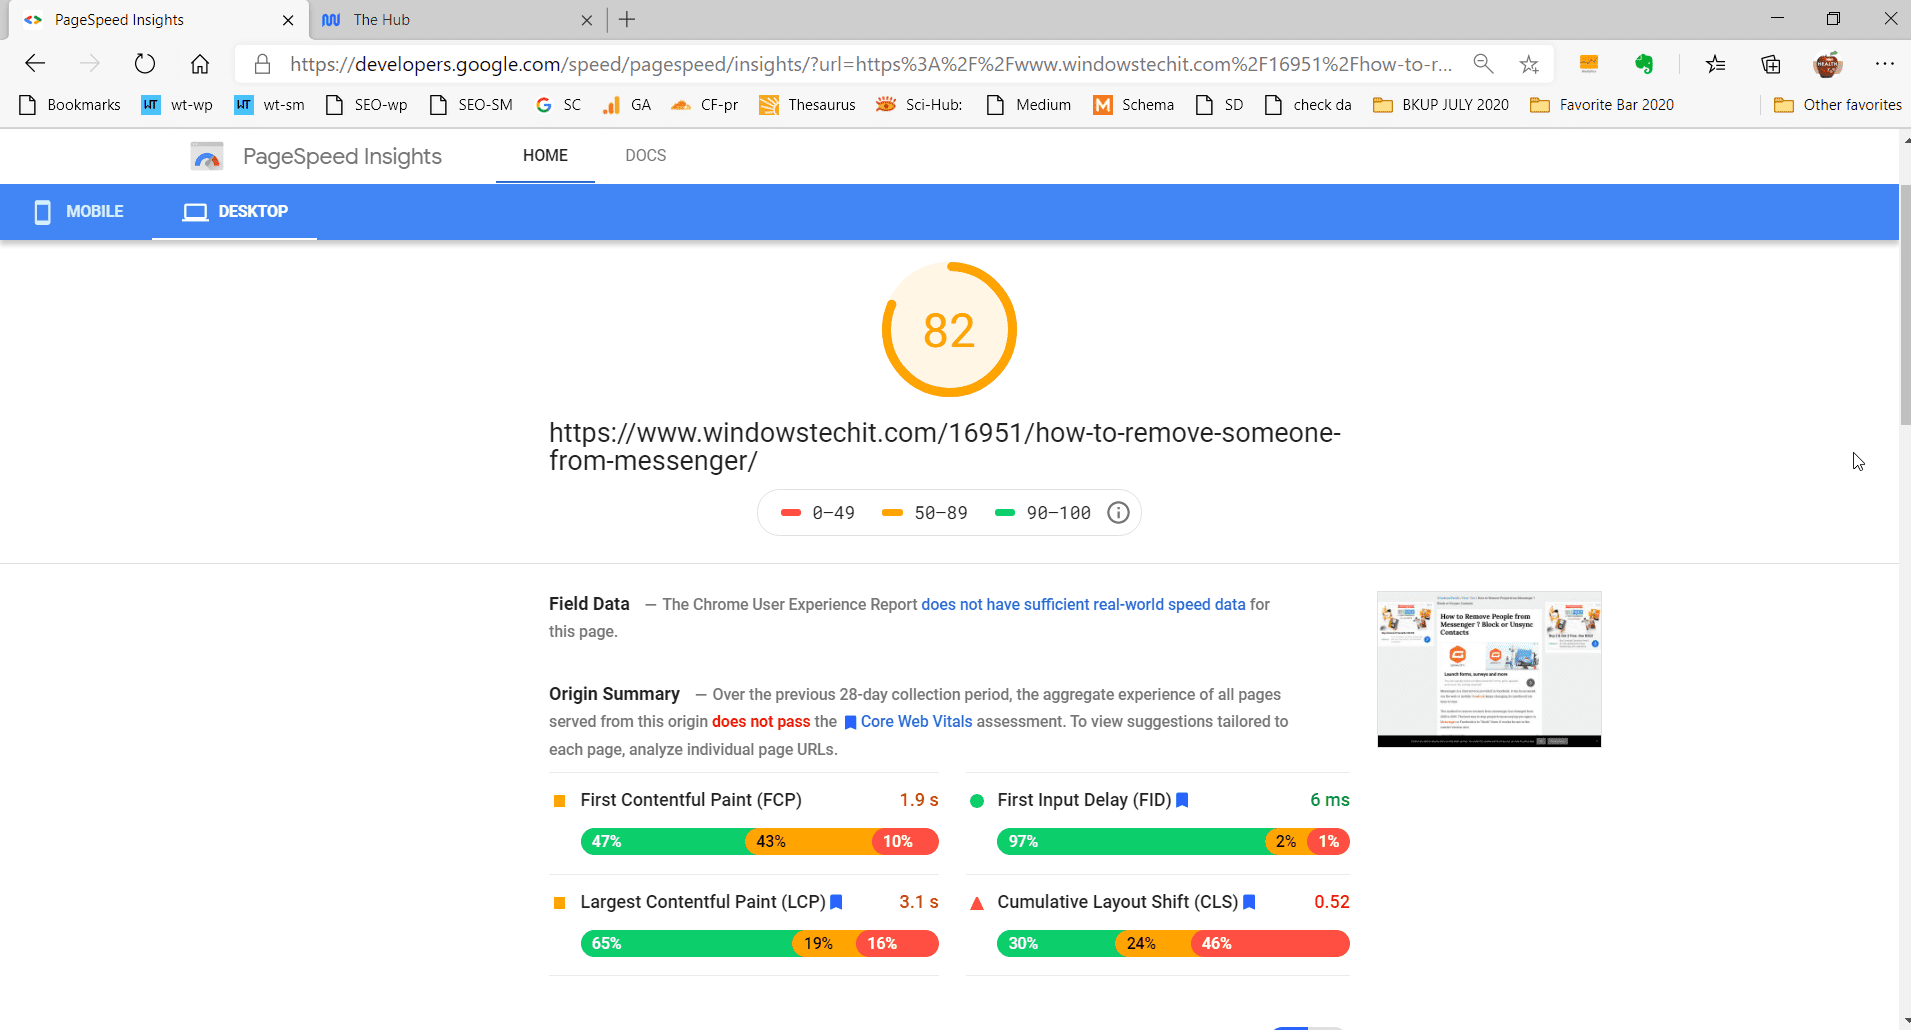This screenshot has height=1030, width=1911.
Task: Open the Collections icon
Action: (x=1771, y=64)
